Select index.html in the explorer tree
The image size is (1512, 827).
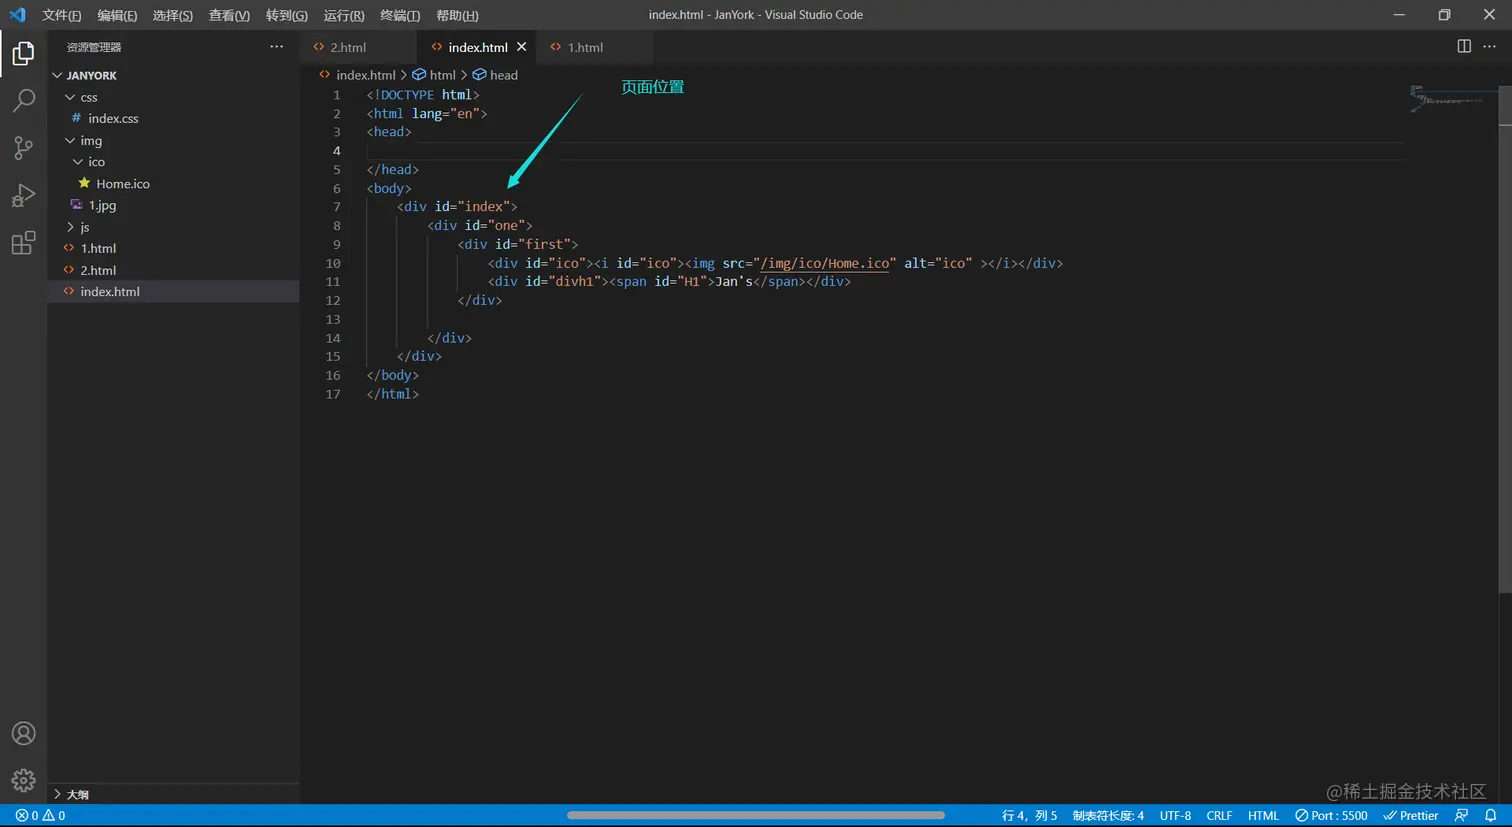coord(174,292)
